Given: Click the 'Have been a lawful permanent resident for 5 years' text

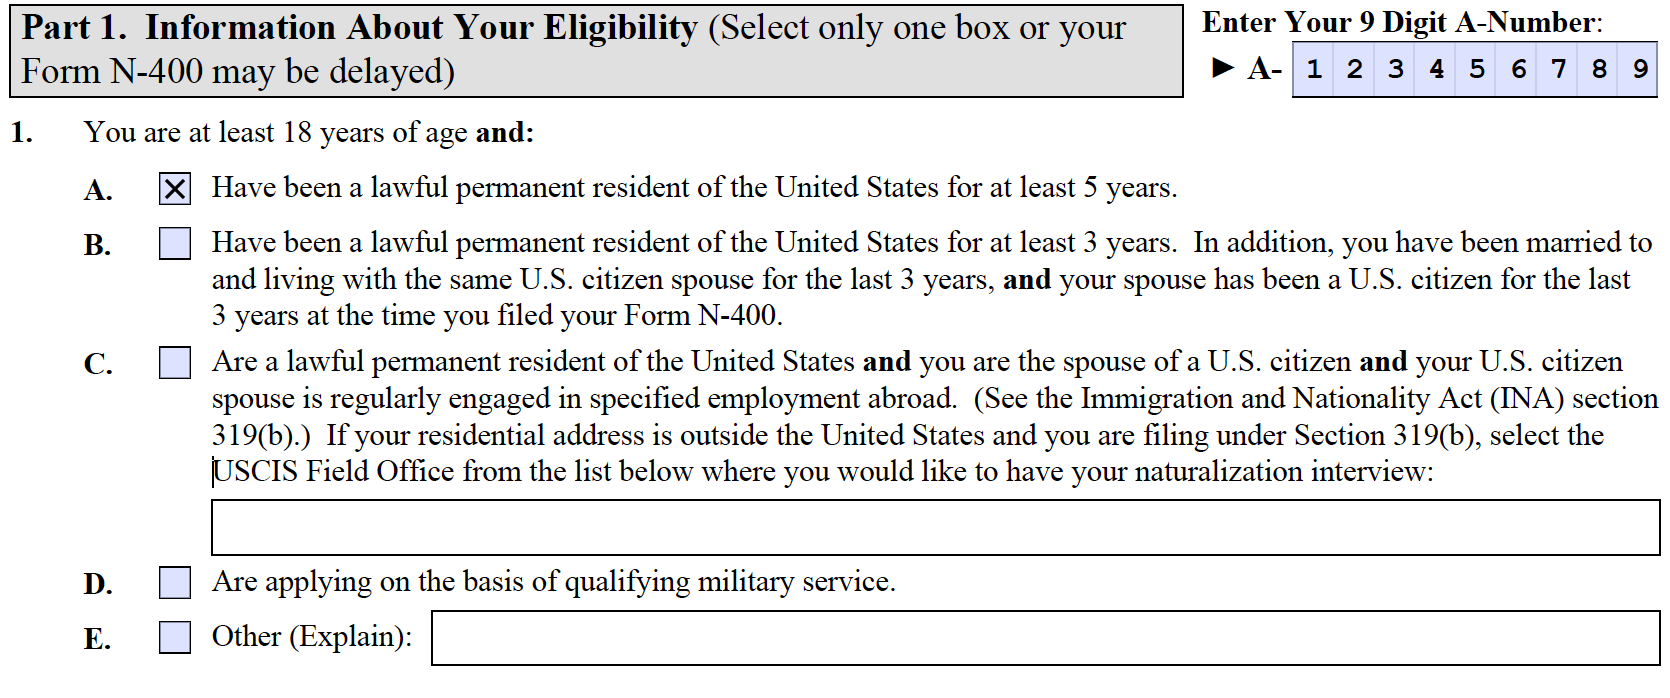Looking at the screenshot, I should point(694,188).
